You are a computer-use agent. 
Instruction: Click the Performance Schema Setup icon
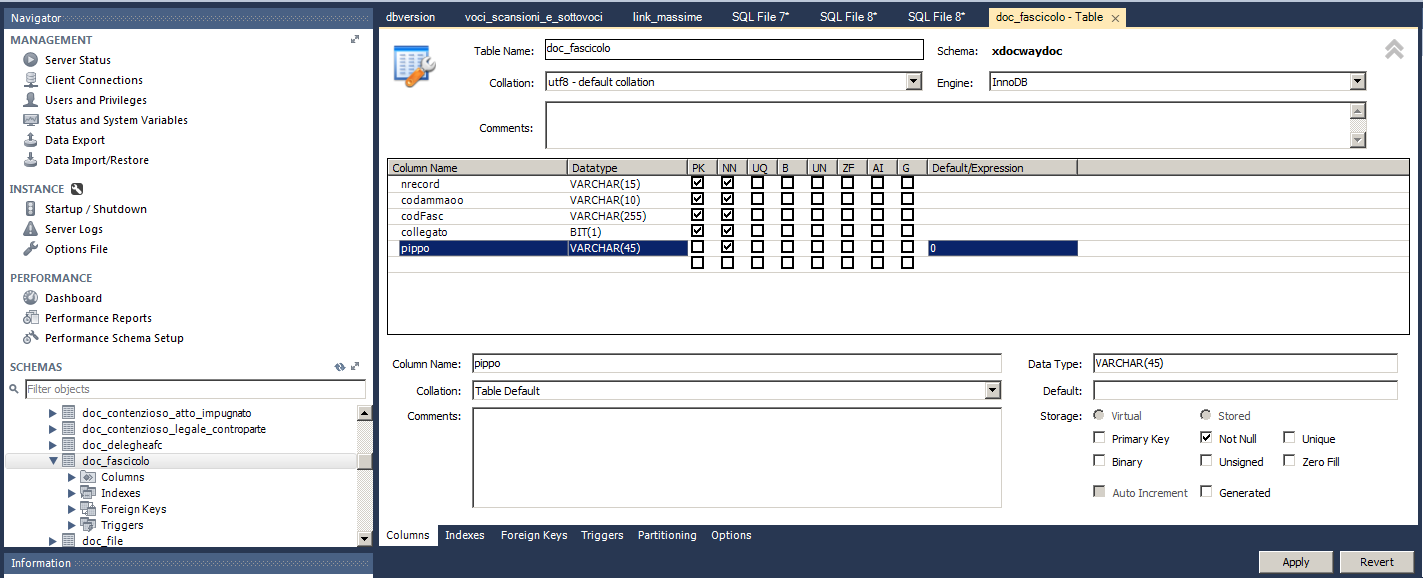[x=30, y=338]
